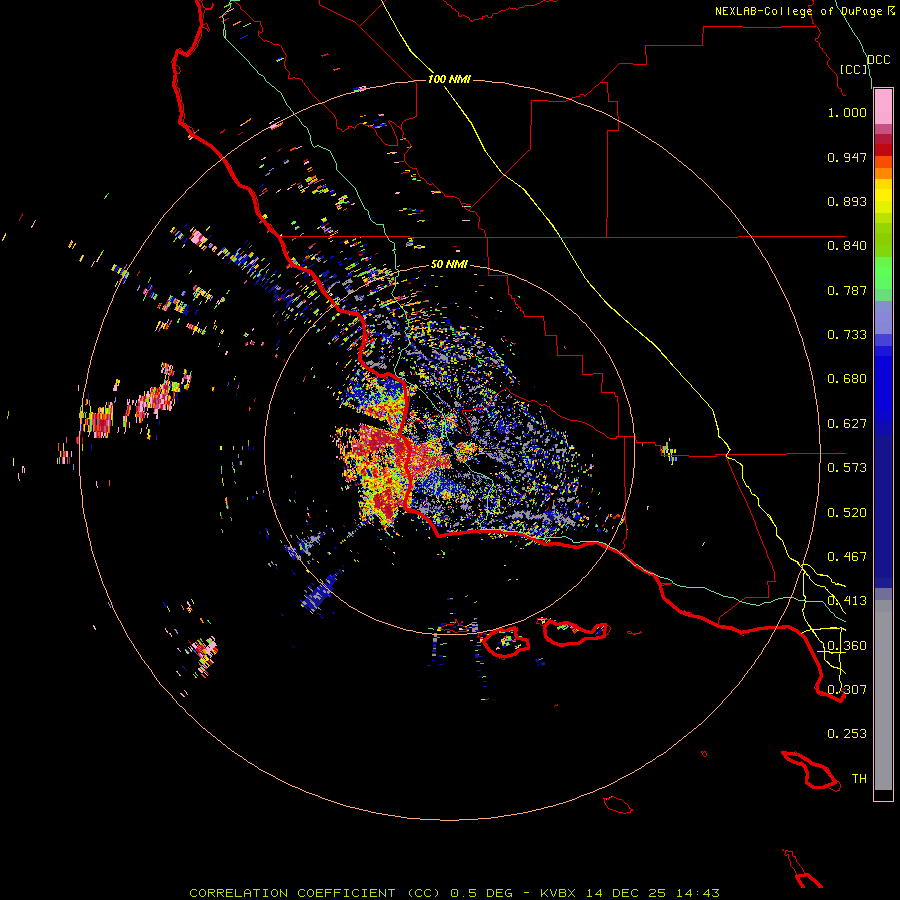Screen dimensions: 900x900
Task: Click the 0.787 scale value
Action: [847, 290]
